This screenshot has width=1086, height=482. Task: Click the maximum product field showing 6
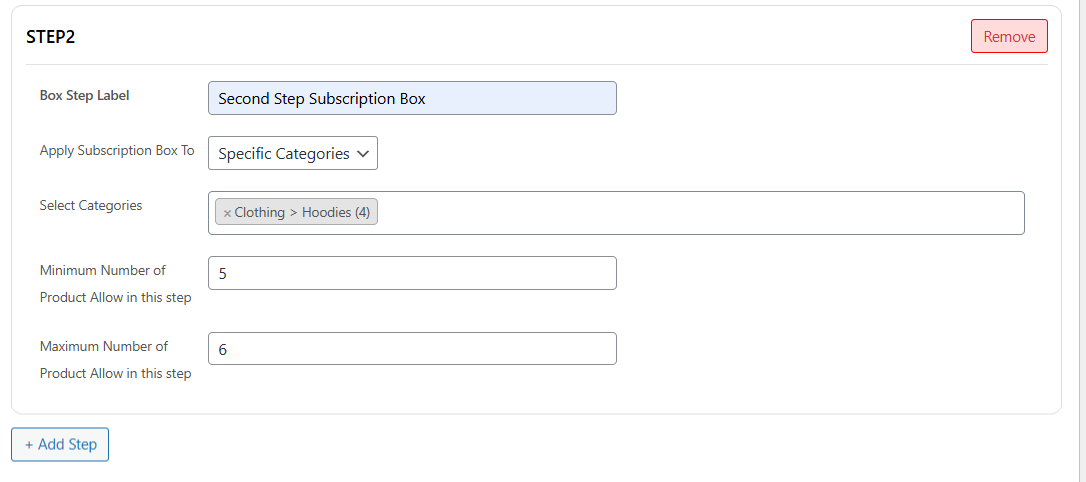(412, 349)
